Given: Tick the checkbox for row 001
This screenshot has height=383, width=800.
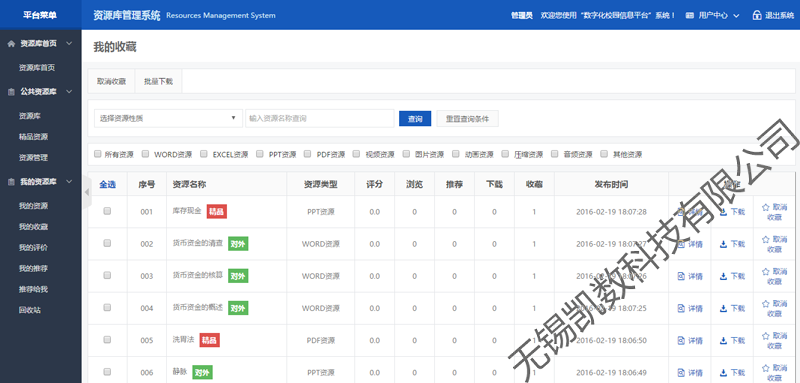Looking at the screenshot, I should coord(107,211).
